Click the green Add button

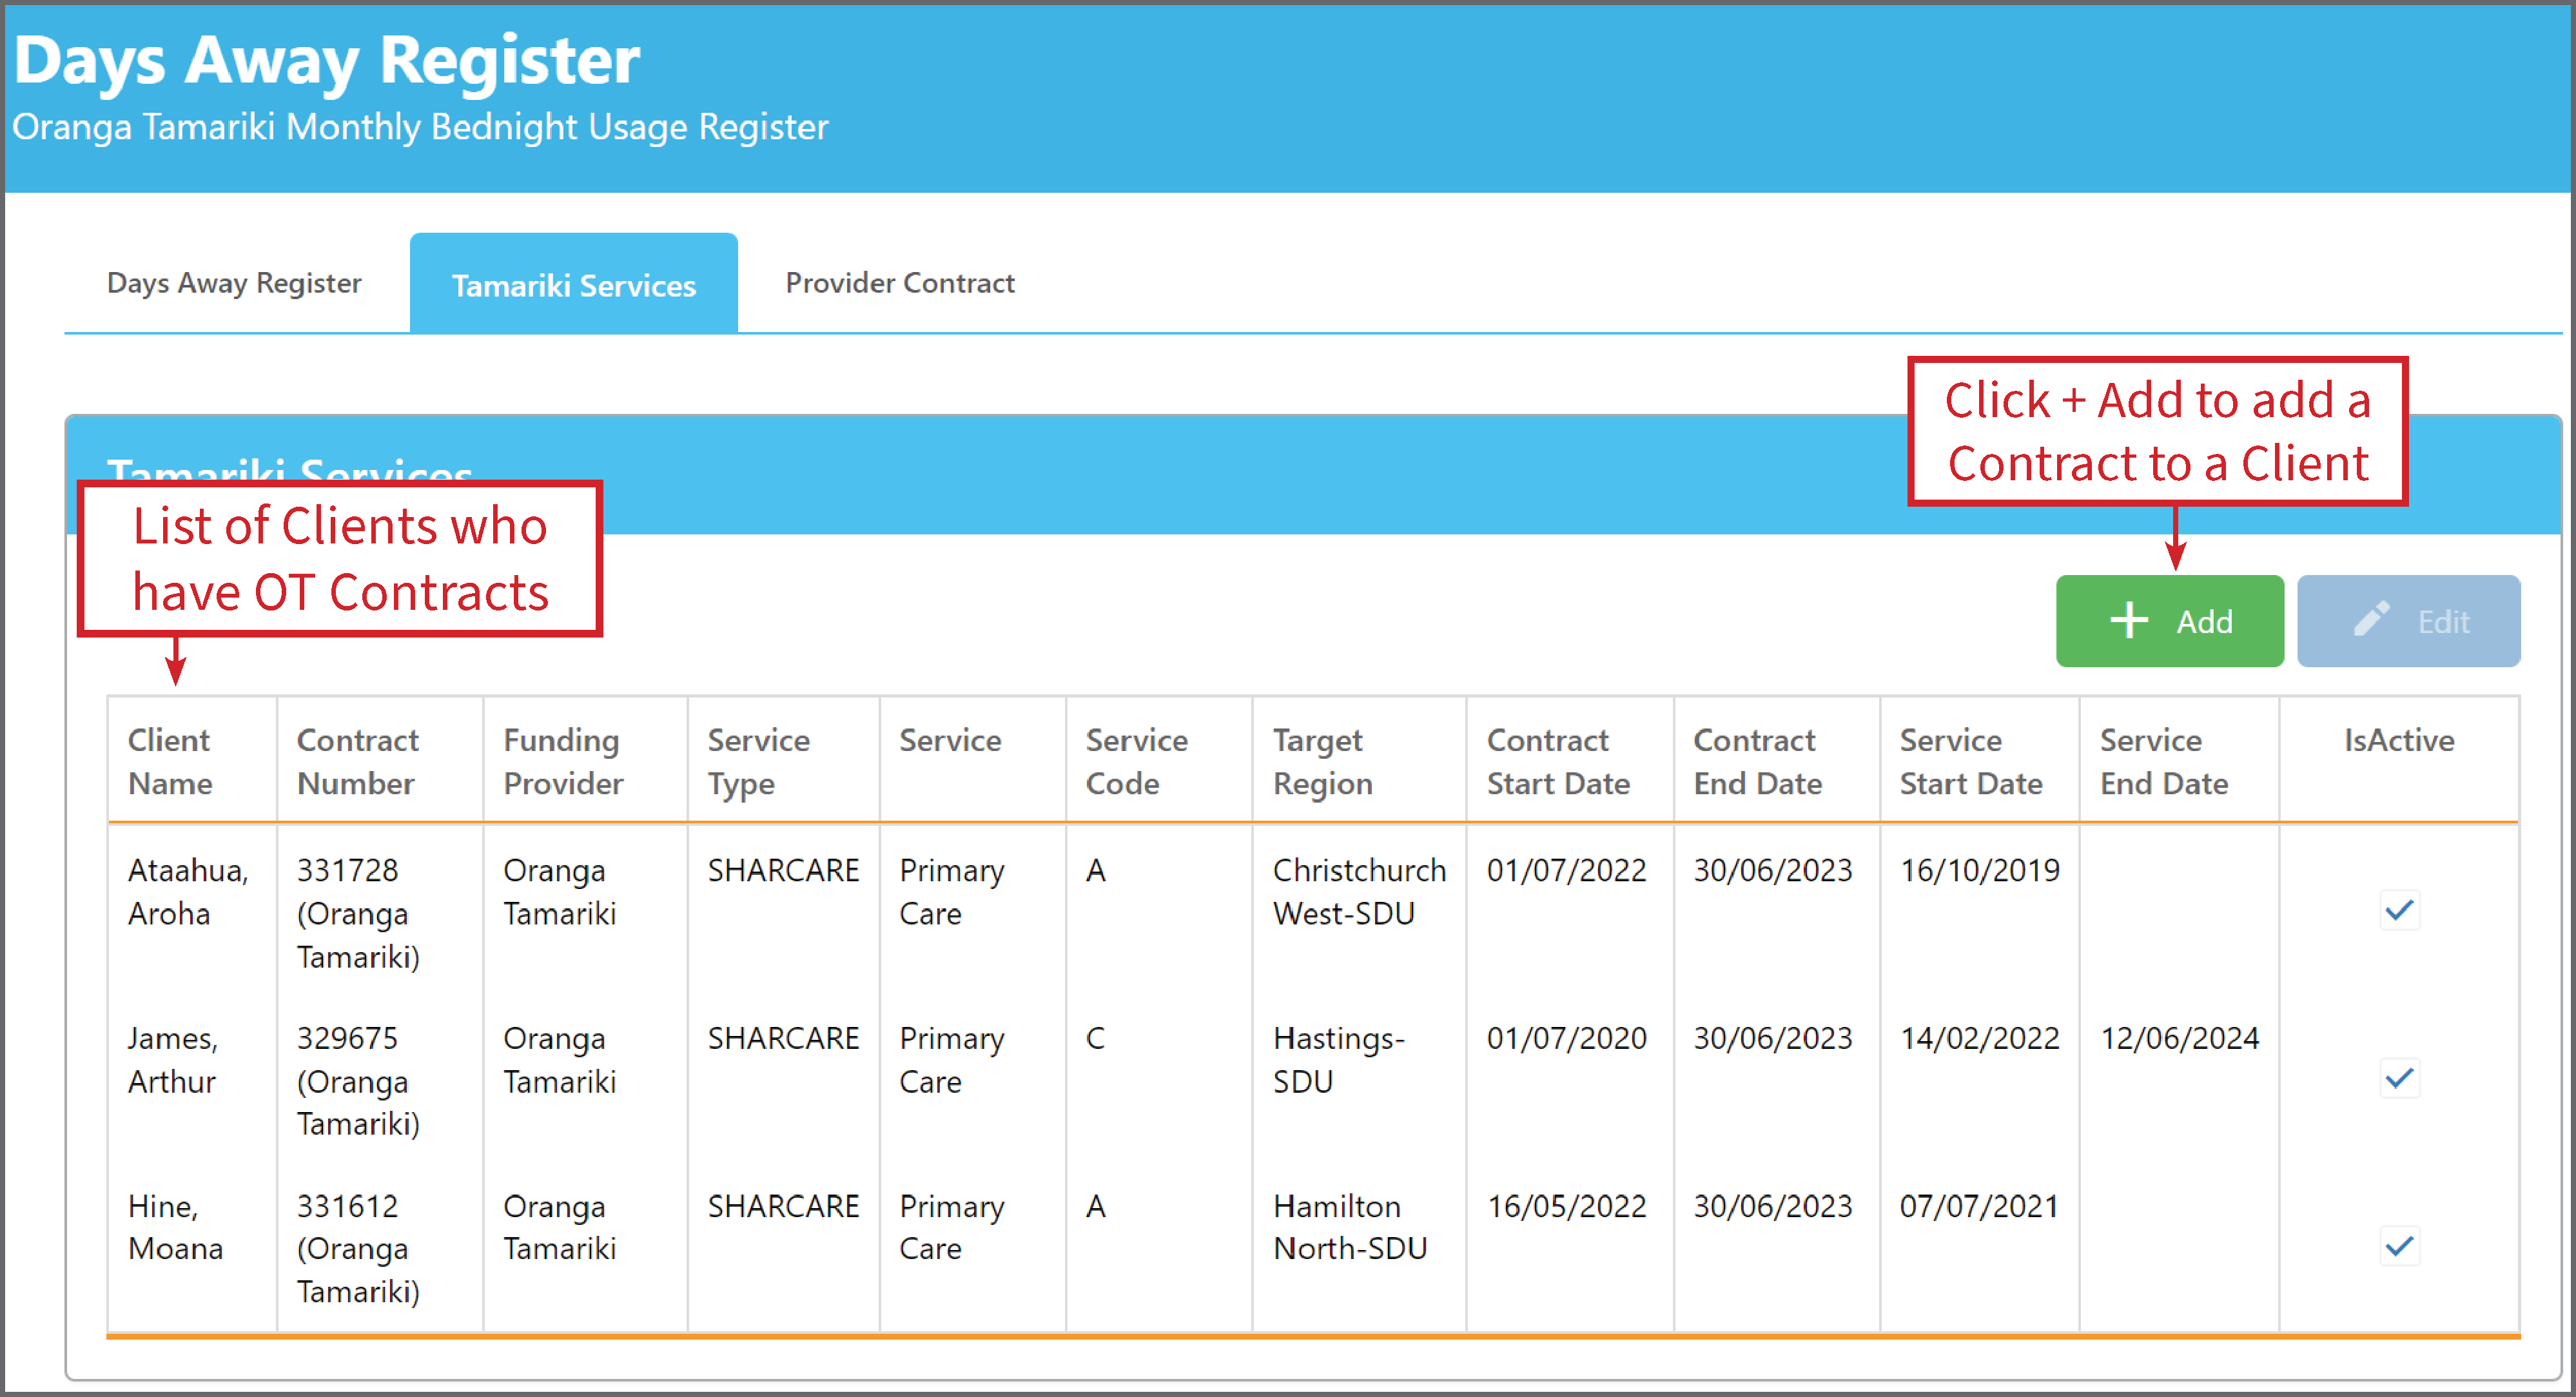click(x=2169, y=621)
